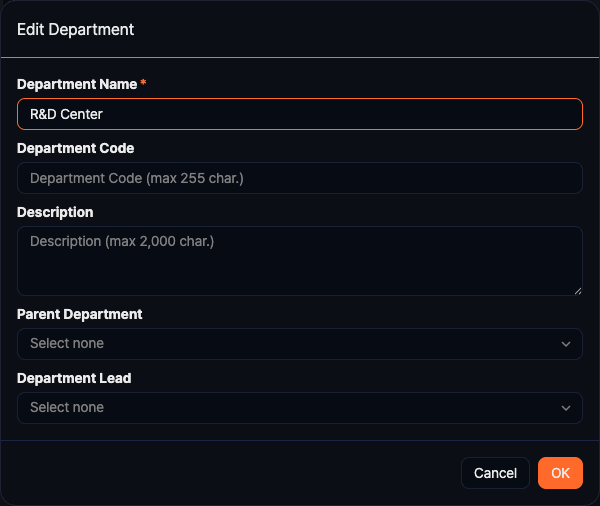
Task: Click the Description box resize handle
Action: point(577,290)
